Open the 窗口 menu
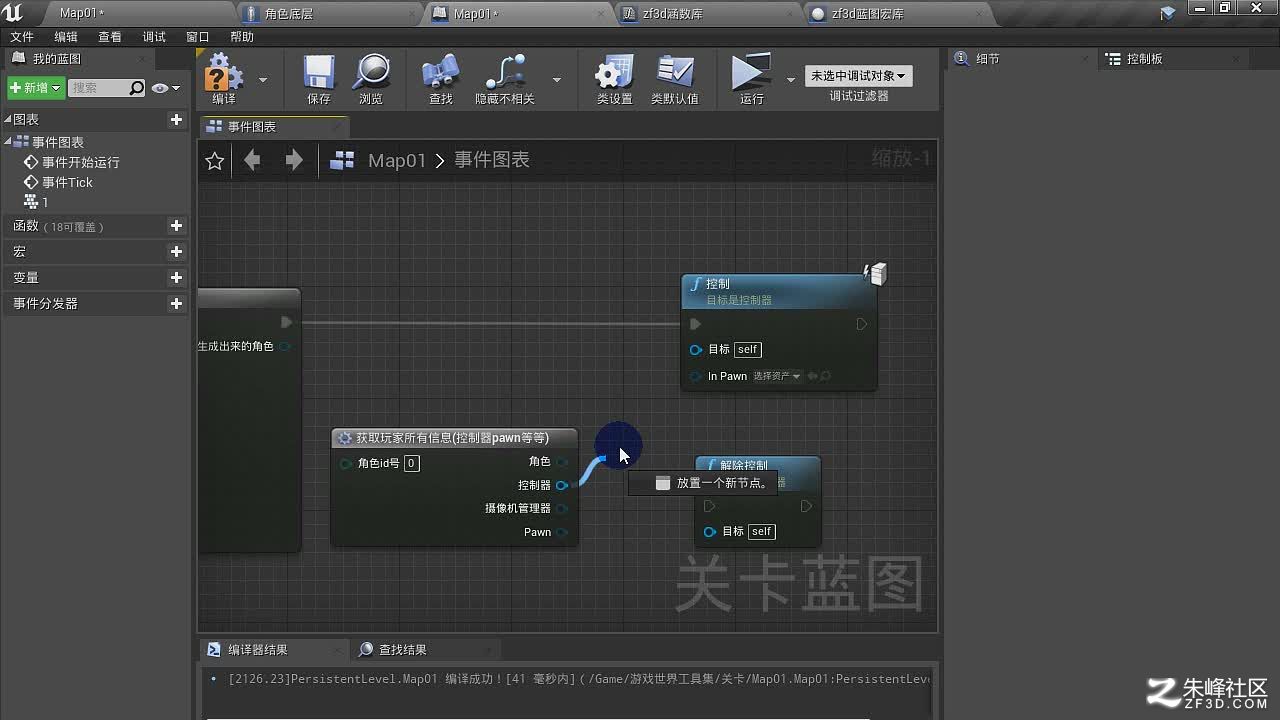The width and height of the screenshot is (1280, 720). click(x=198, y=37)
